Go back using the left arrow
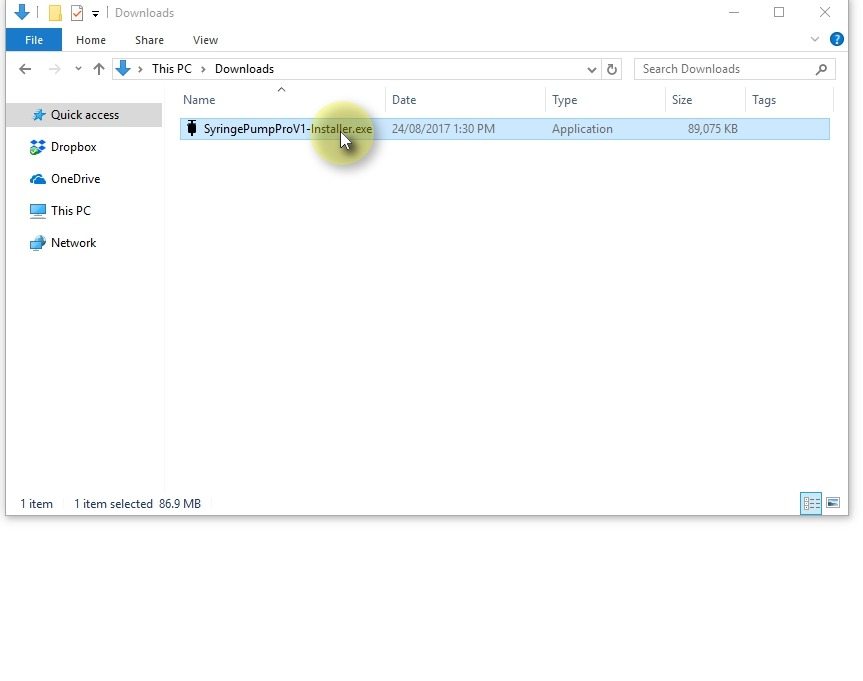 click(25, 69)
